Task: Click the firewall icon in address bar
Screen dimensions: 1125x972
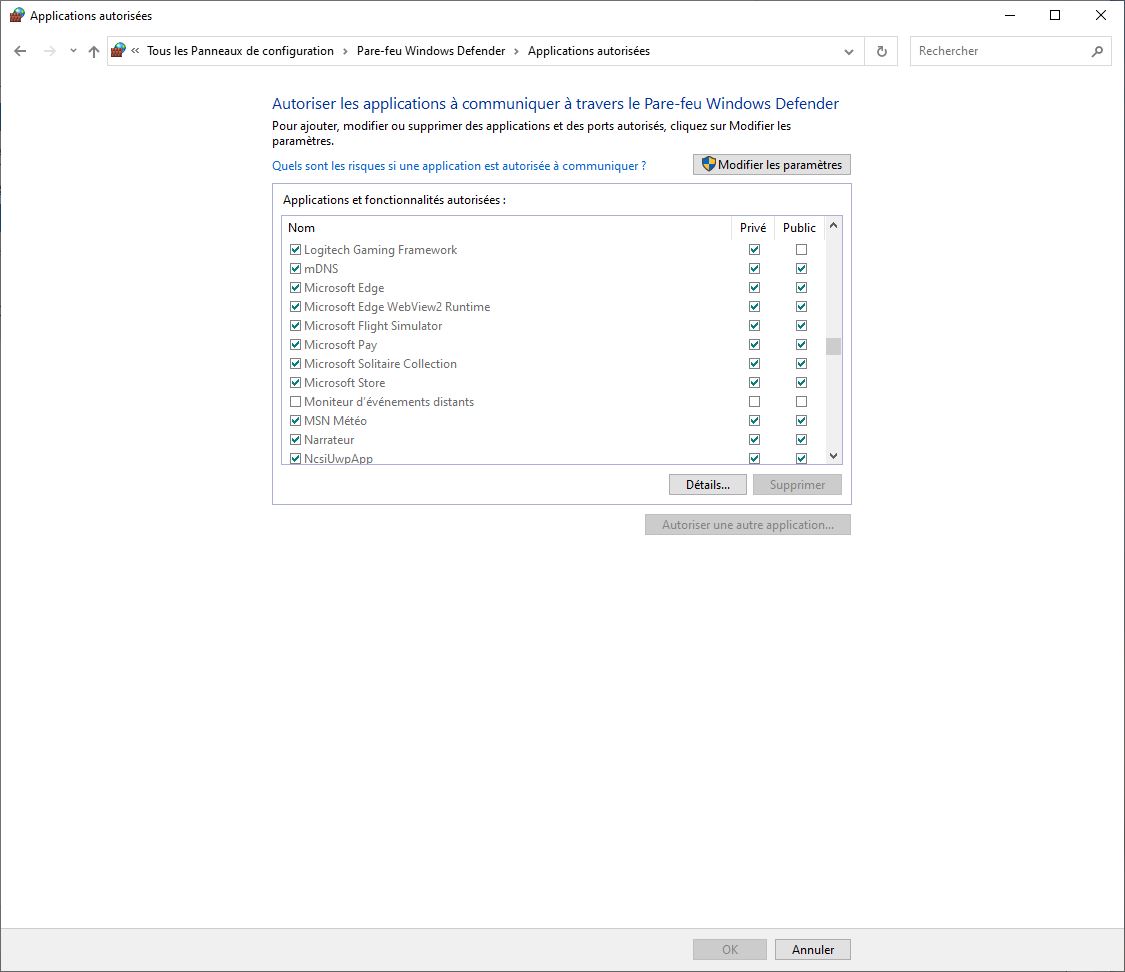Action: tap(119, 50)
